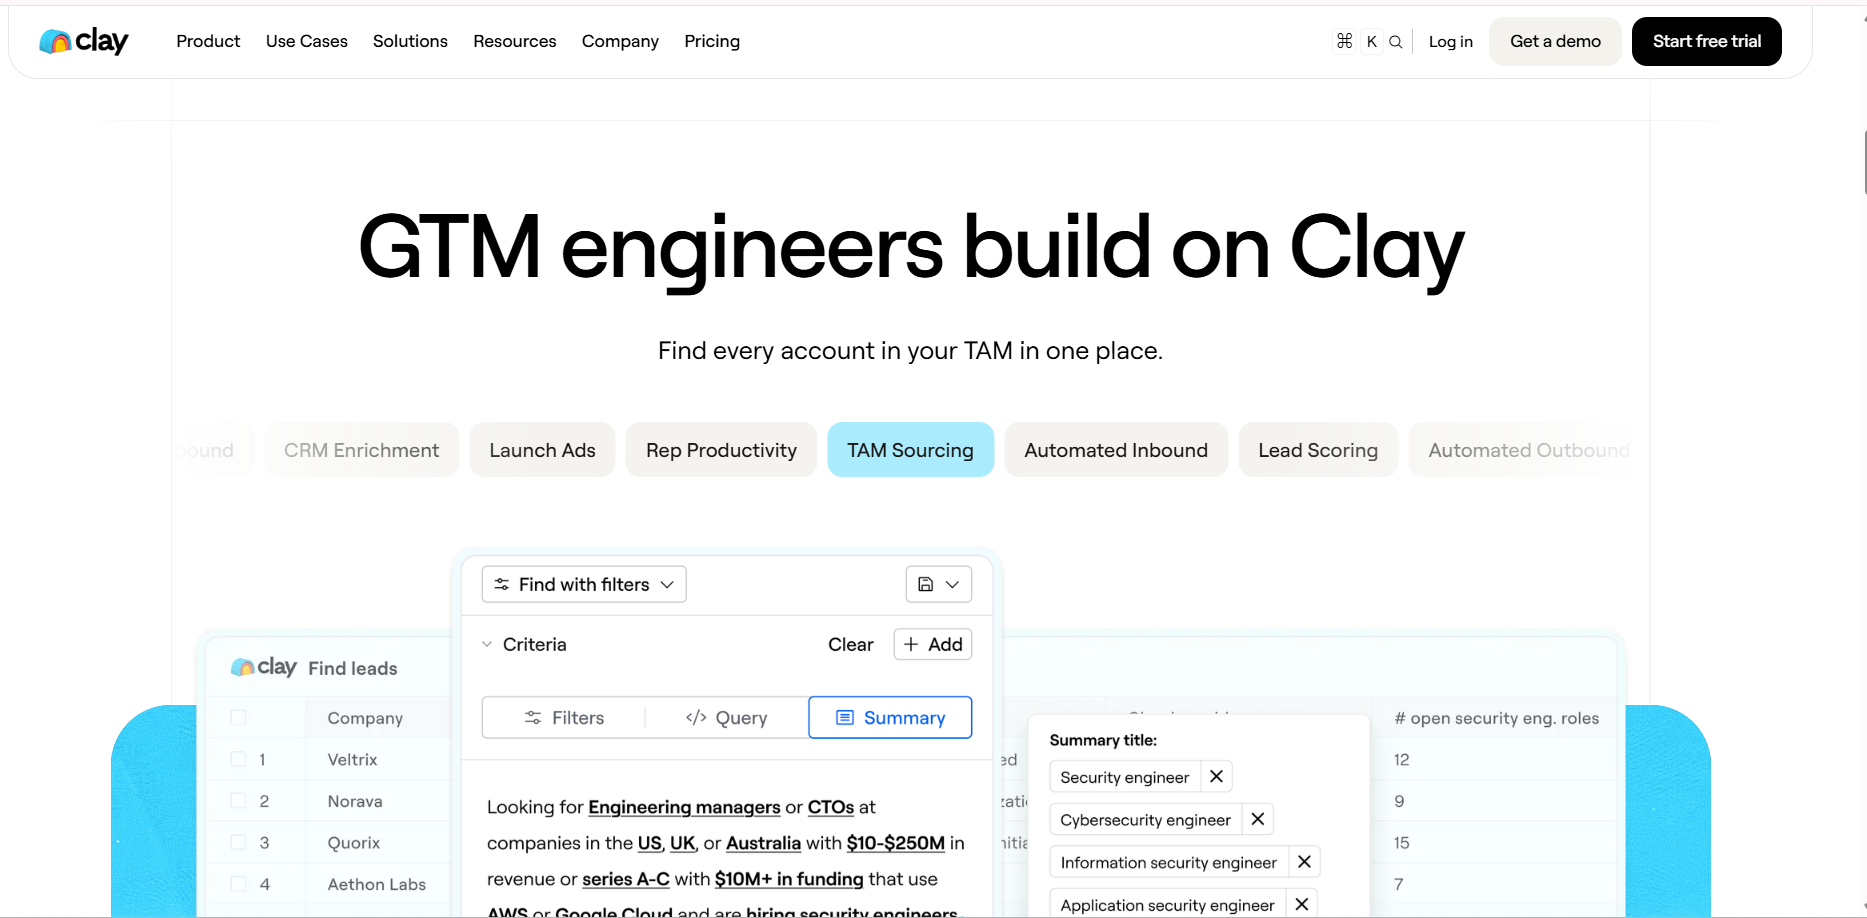
Task: Check the box for row 3 Quorix
Action: click(x=238, y=842)
